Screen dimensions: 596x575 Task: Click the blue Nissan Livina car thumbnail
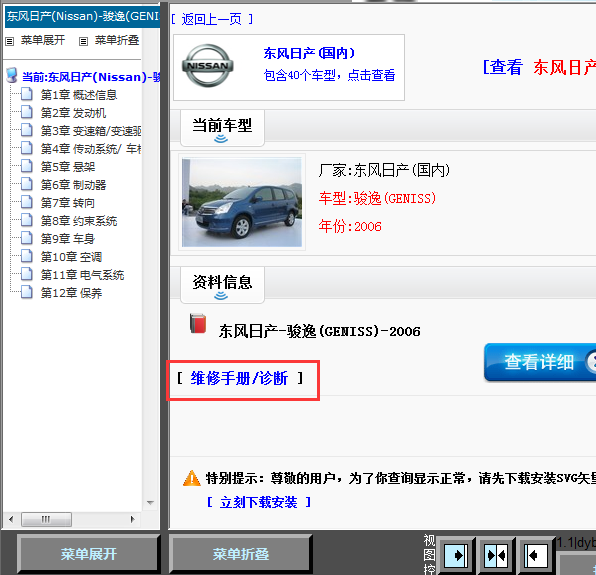point(242,203)
